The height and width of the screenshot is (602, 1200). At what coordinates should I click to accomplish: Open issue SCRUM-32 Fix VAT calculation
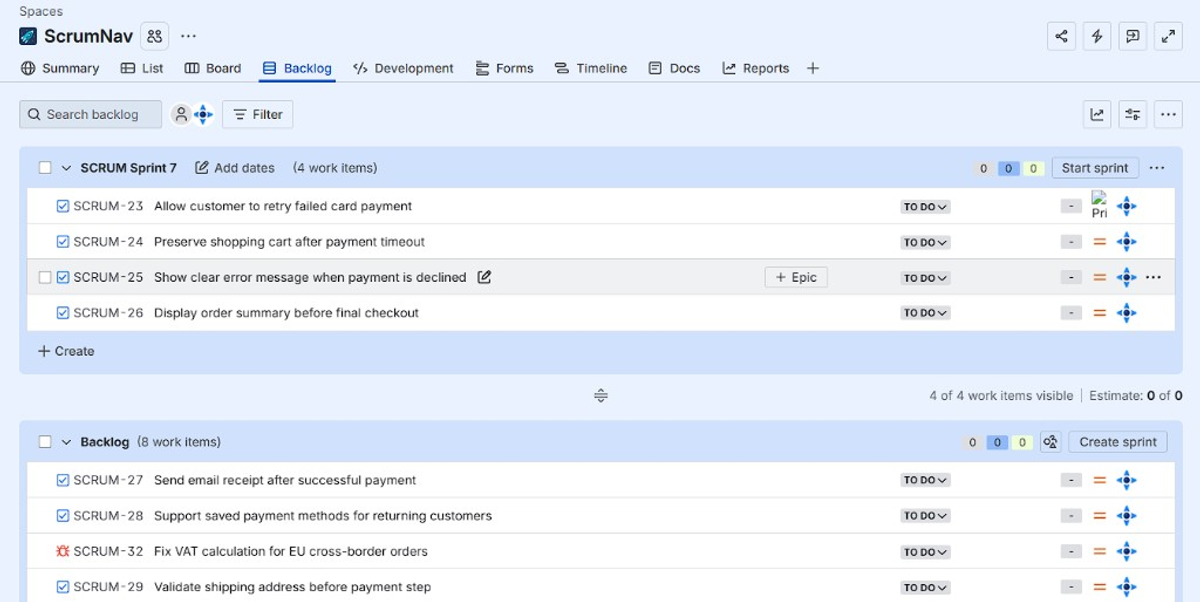click(x=291, y=551)
